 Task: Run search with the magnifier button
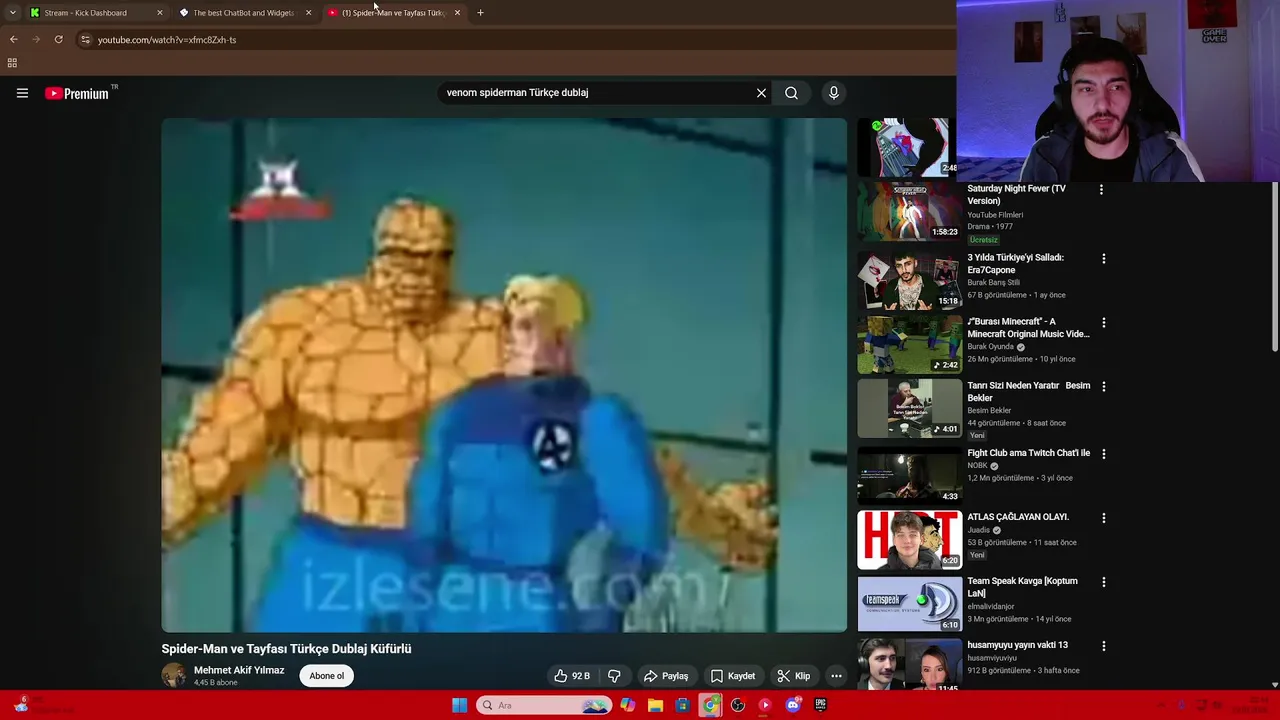click(791, 93)
